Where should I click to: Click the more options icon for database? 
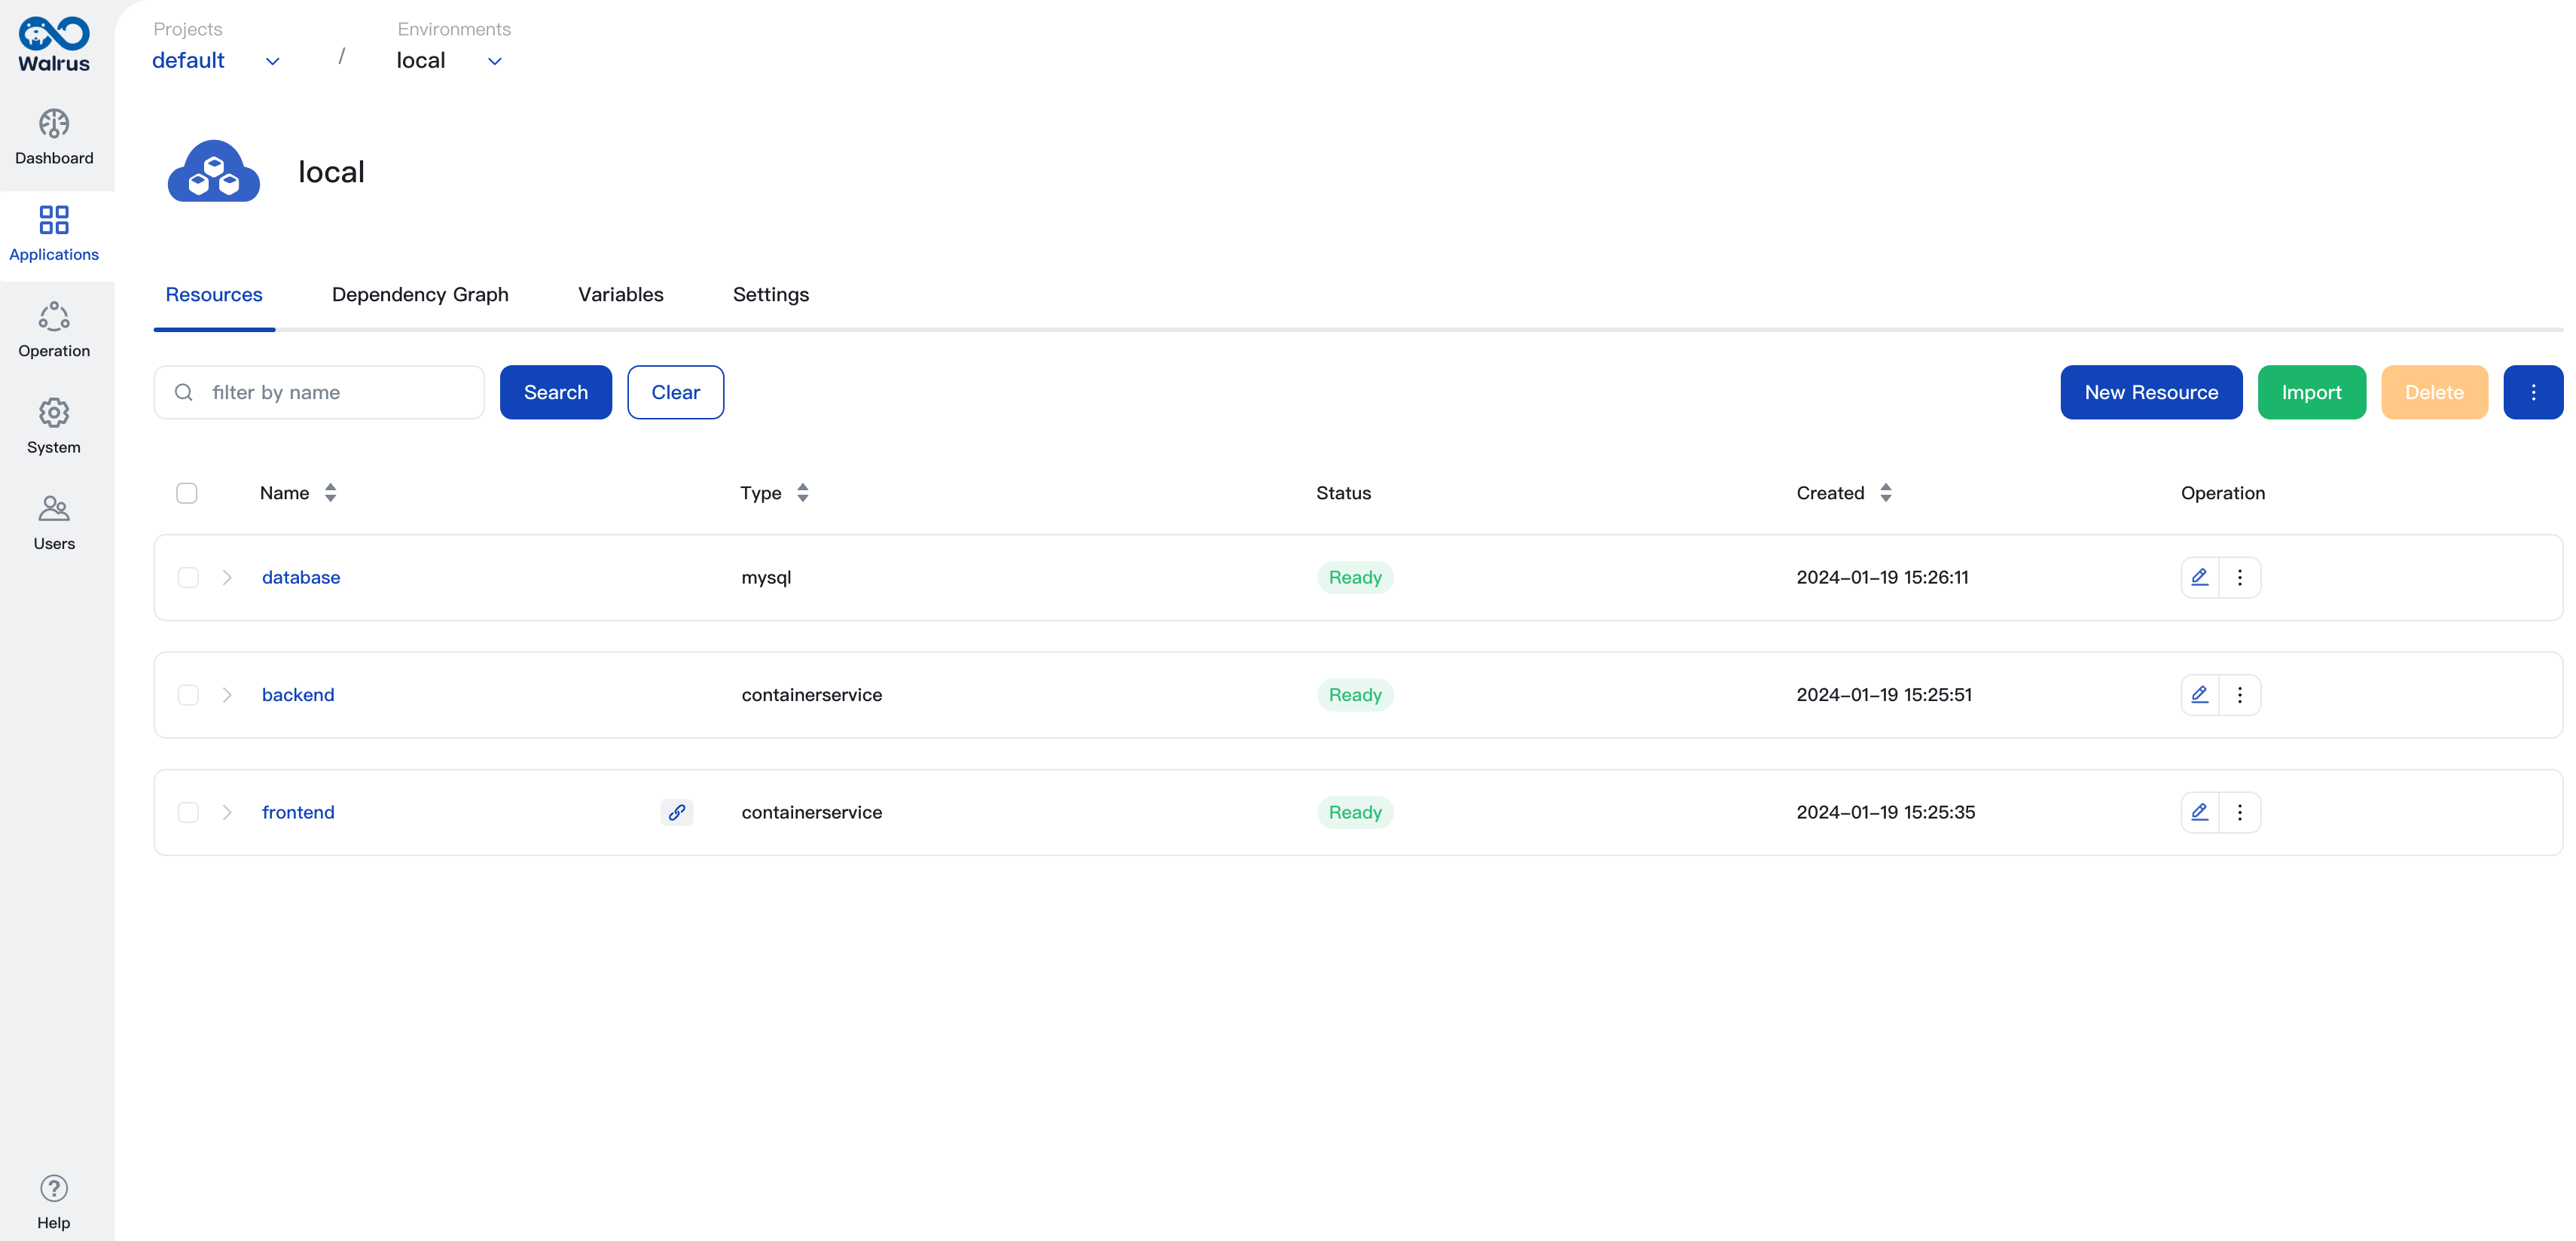point(2239,576)
